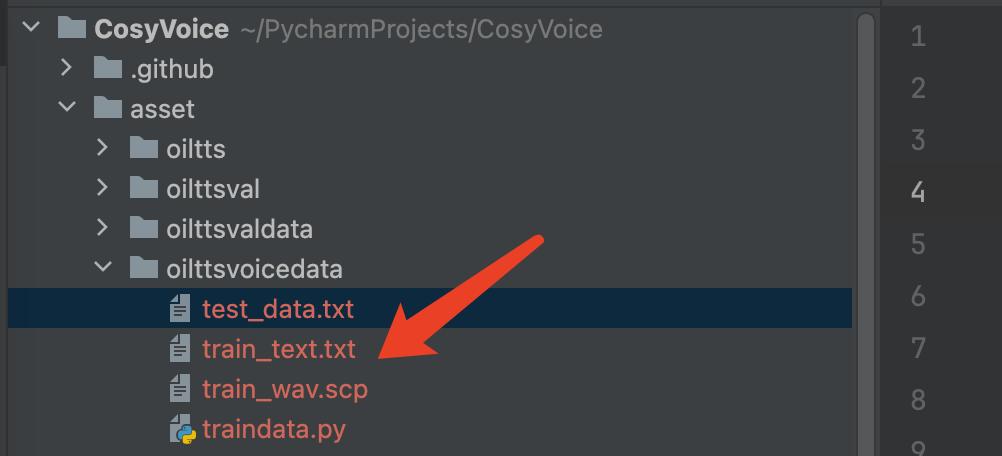
Task: Click line number 4 in the gutter
Action: (918, 191)
